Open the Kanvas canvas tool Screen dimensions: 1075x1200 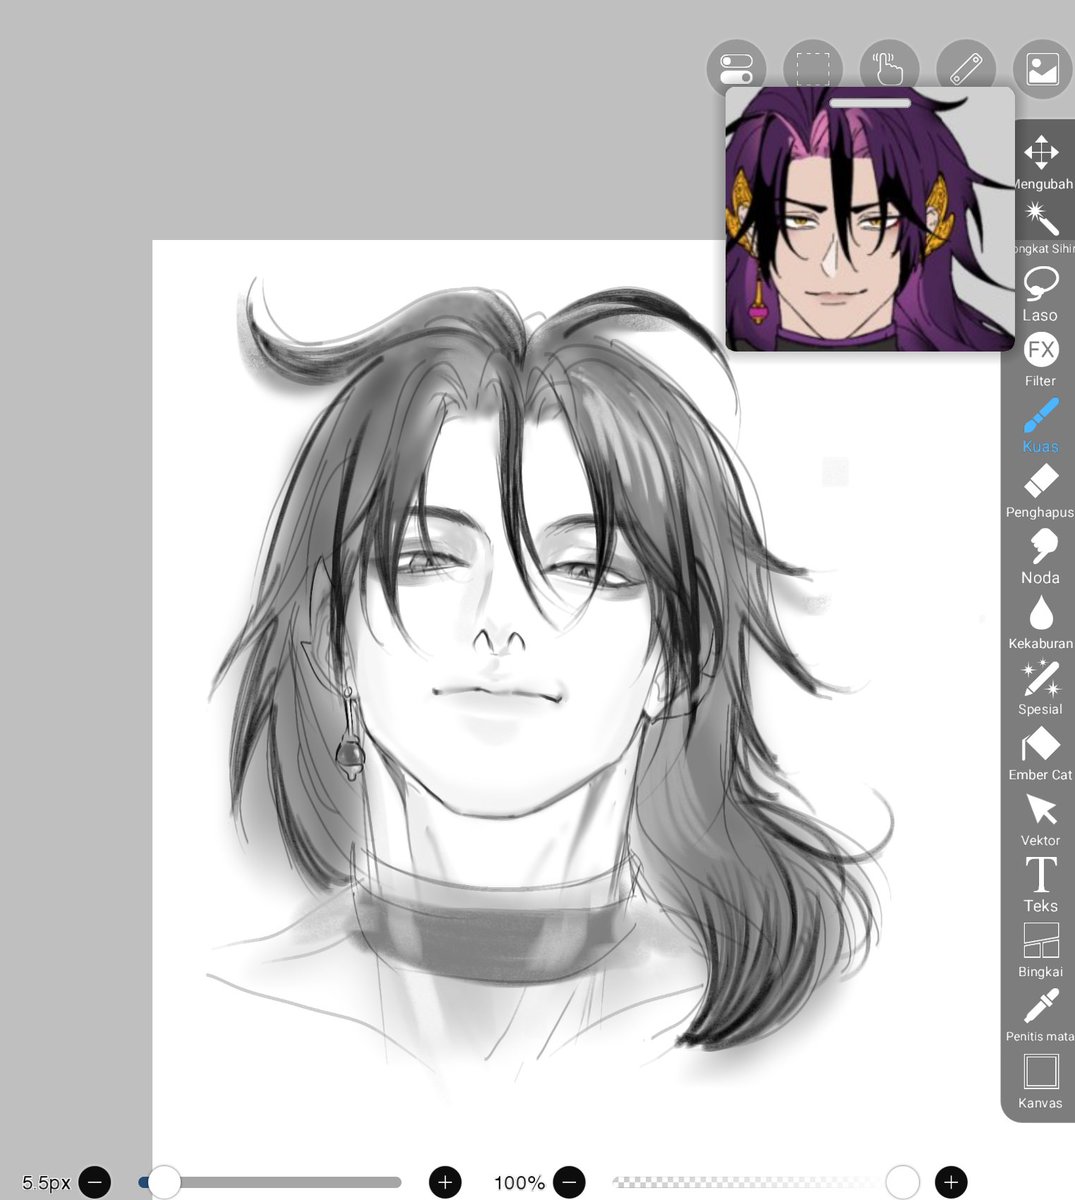click(1041, 1083)
